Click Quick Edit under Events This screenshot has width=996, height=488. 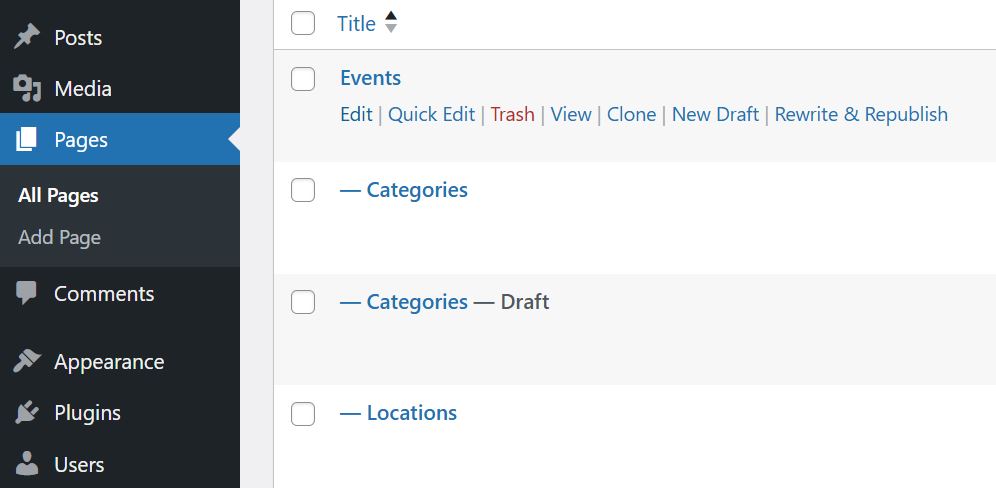click(431, 114)
